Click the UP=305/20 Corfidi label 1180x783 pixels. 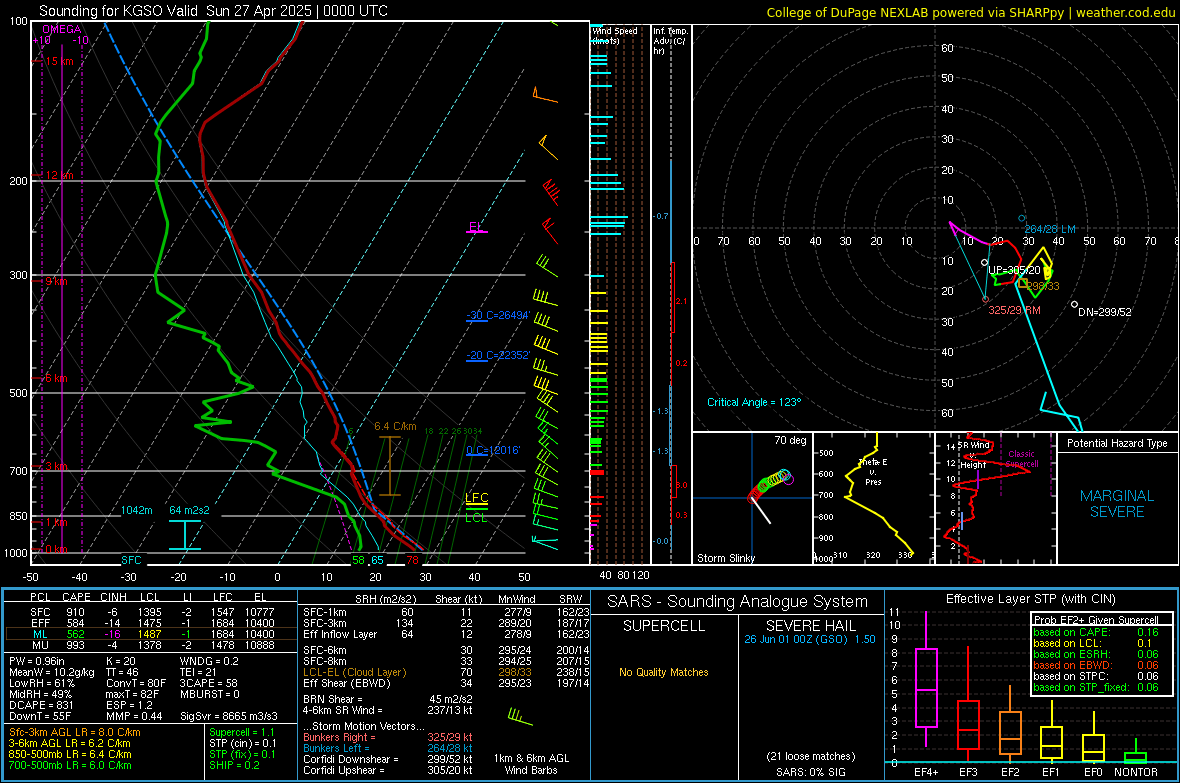click(x=1014, y=270)
